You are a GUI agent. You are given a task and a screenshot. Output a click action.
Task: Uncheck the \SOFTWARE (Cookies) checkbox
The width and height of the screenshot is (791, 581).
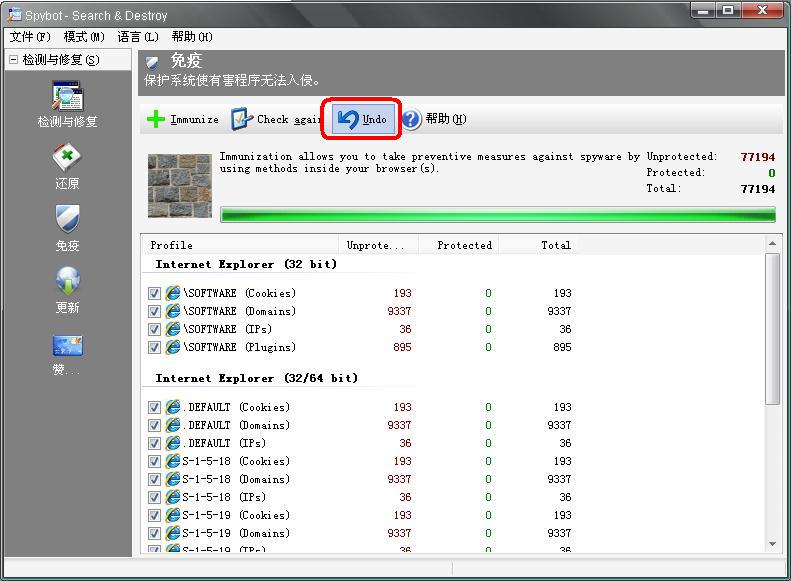click(154, 294)
